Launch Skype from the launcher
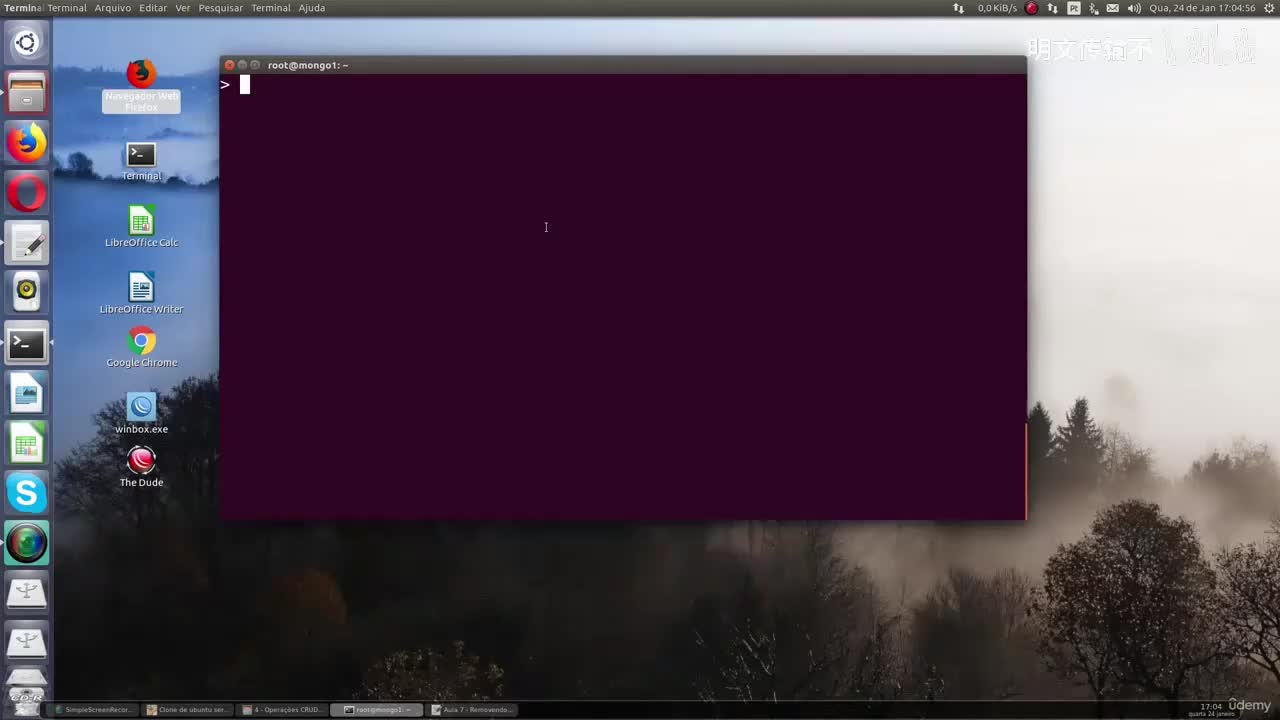The width and height of the screenshot is (1280, 720). click(26, 493)
